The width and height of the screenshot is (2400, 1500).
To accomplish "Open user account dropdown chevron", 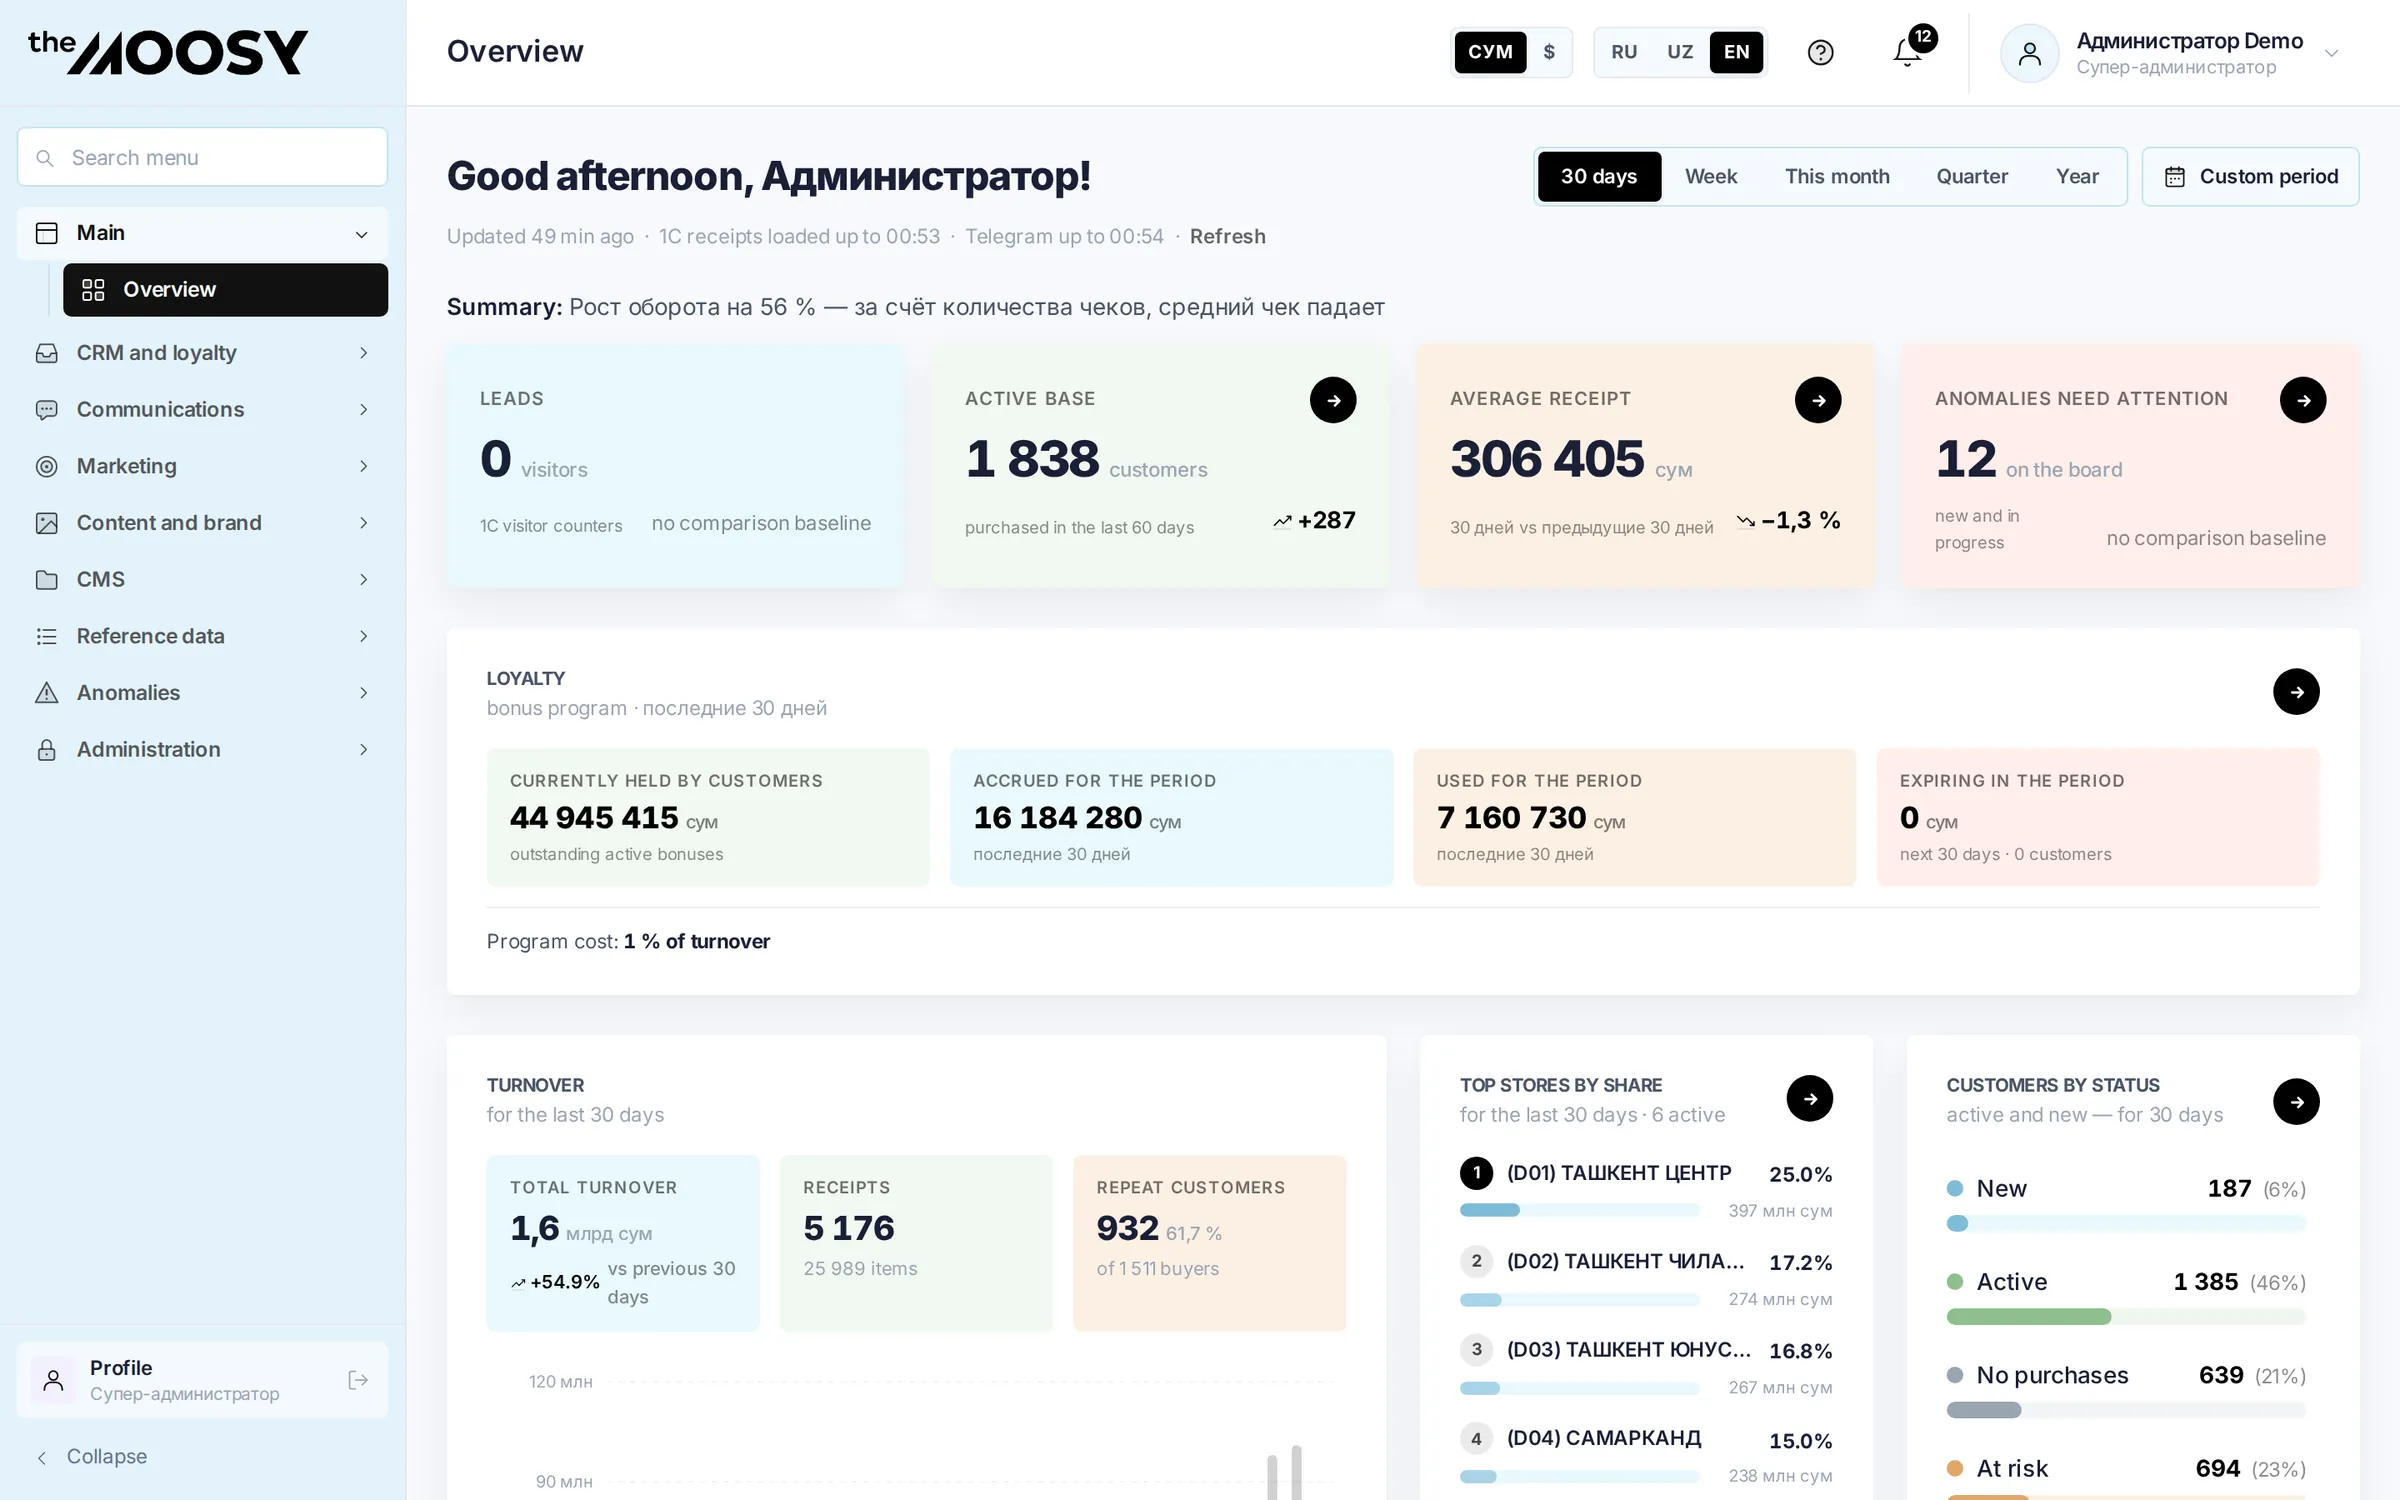I will 2331,53.
